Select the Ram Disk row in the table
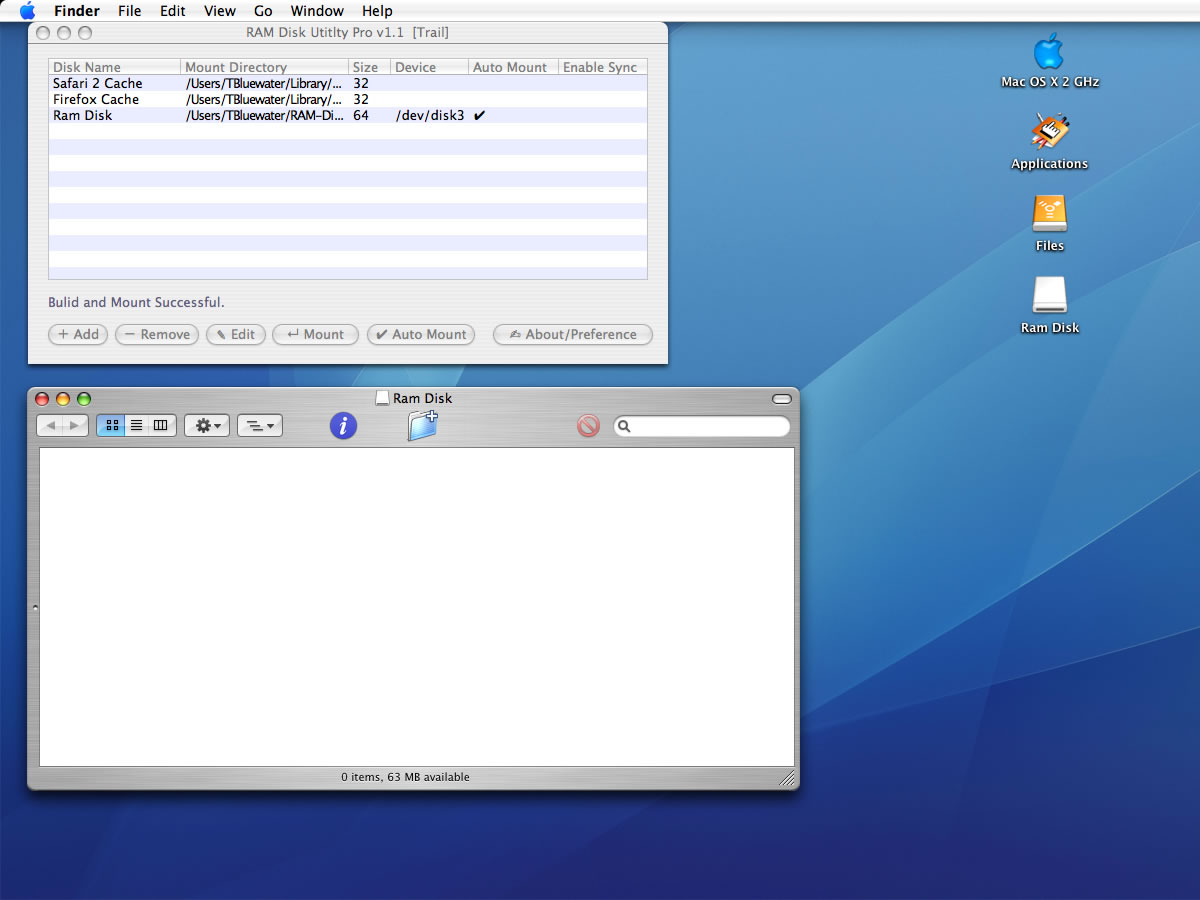This screenshot has width=1200, height=900. 348,115
